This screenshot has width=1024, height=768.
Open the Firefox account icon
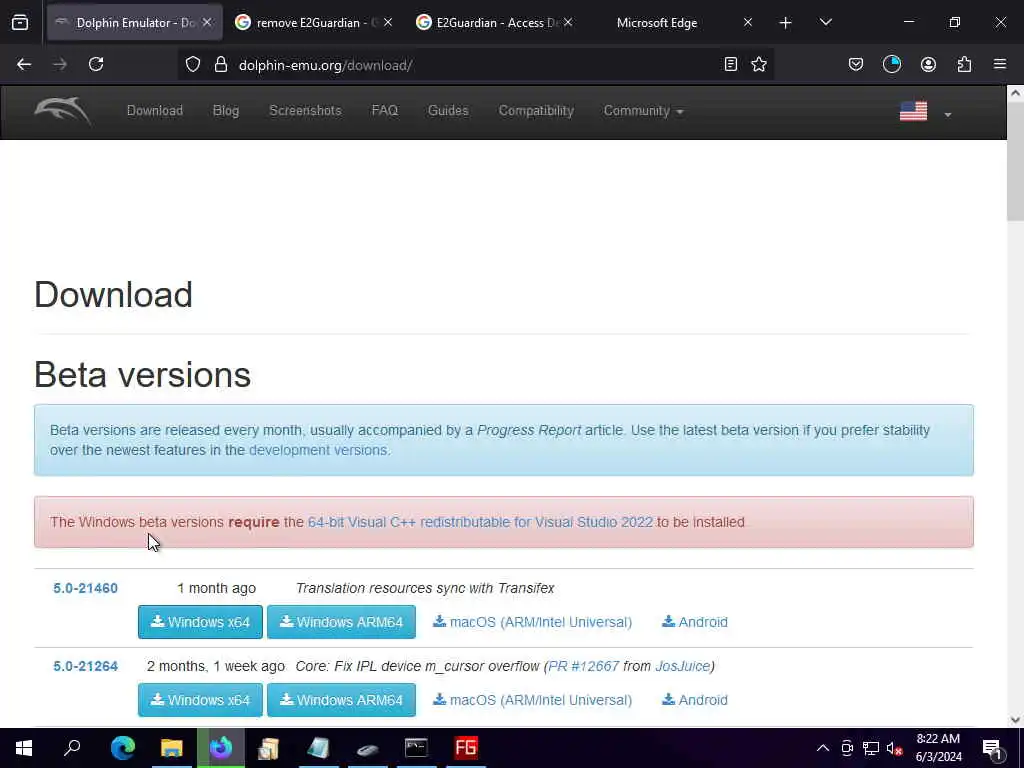click(x=928, y=64)
